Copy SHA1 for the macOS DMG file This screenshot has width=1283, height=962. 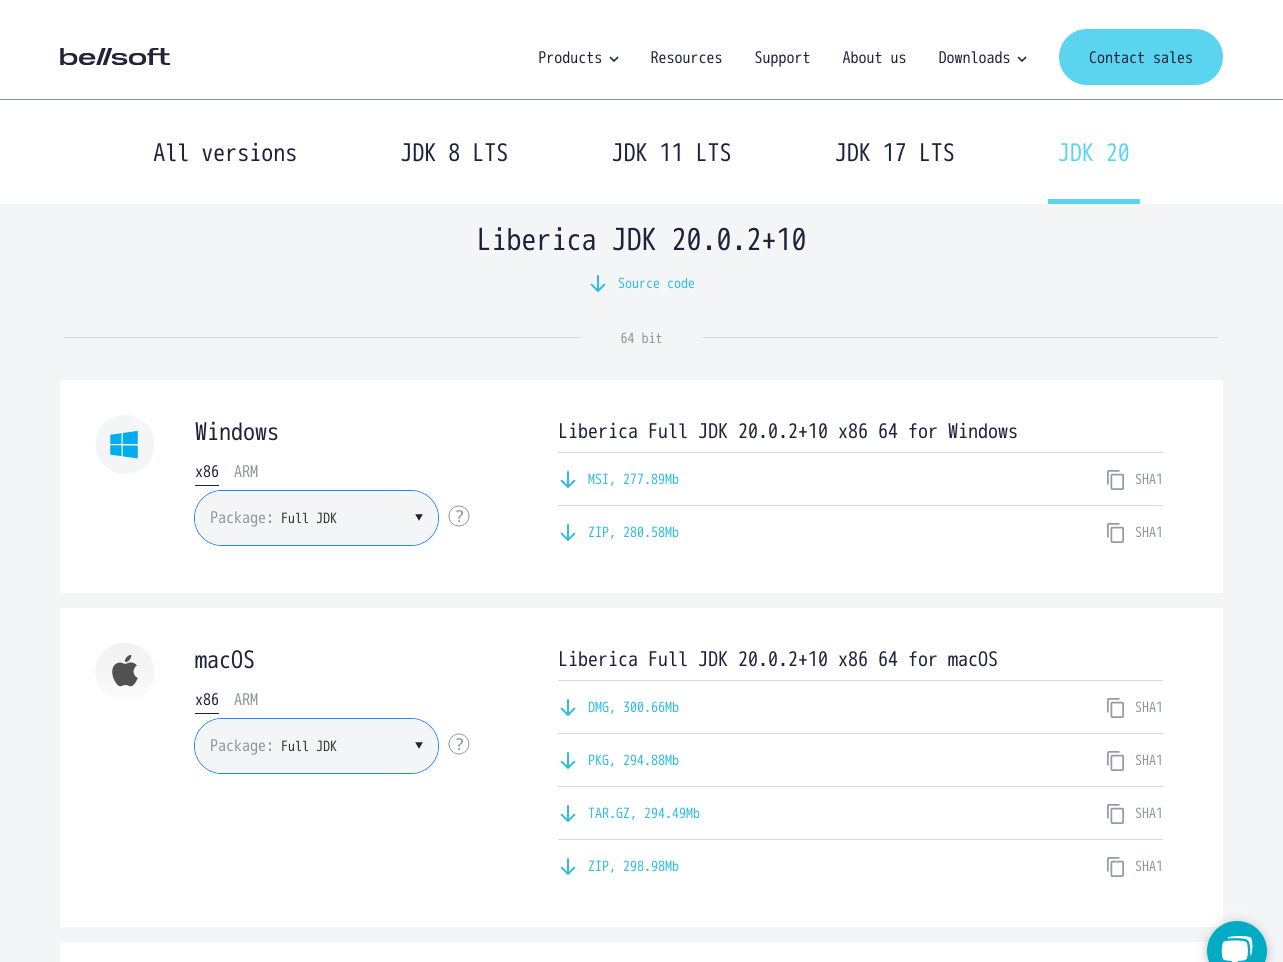pyautogui.click(x=1115, y=708)
